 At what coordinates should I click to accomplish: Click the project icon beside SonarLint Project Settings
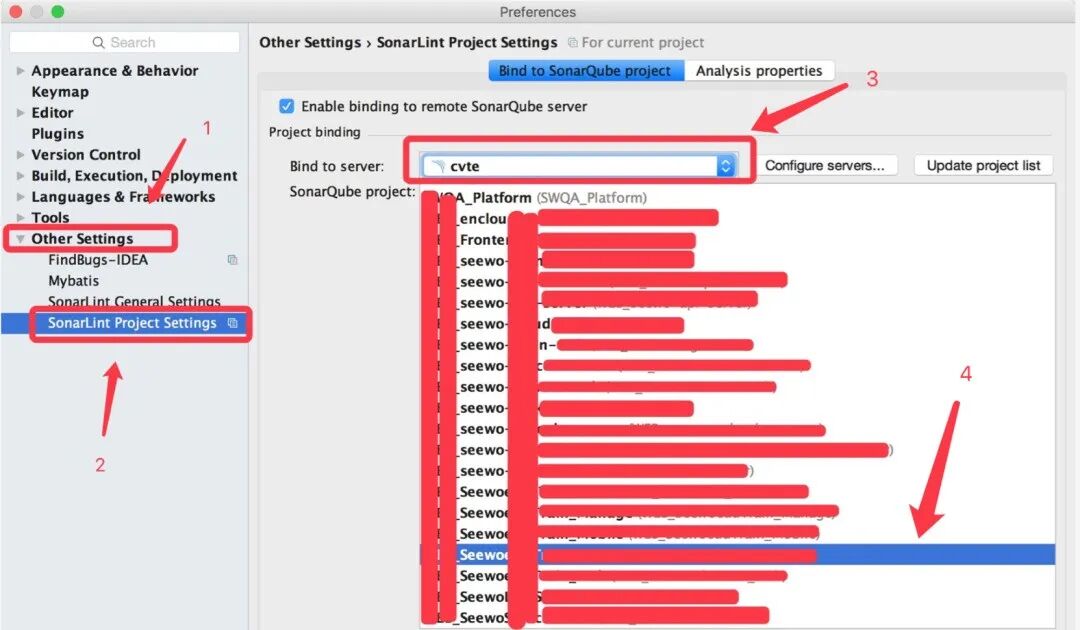point(233,323)
